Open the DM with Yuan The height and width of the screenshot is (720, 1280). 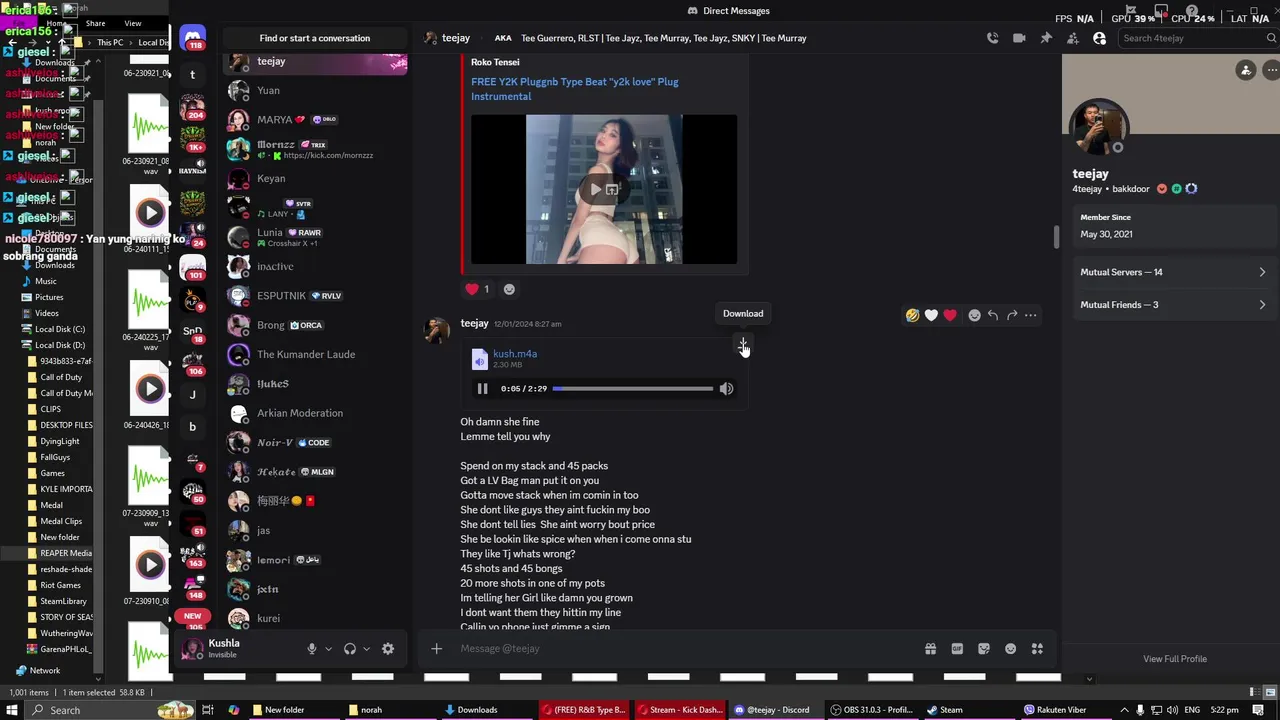(x=315, y=91)
